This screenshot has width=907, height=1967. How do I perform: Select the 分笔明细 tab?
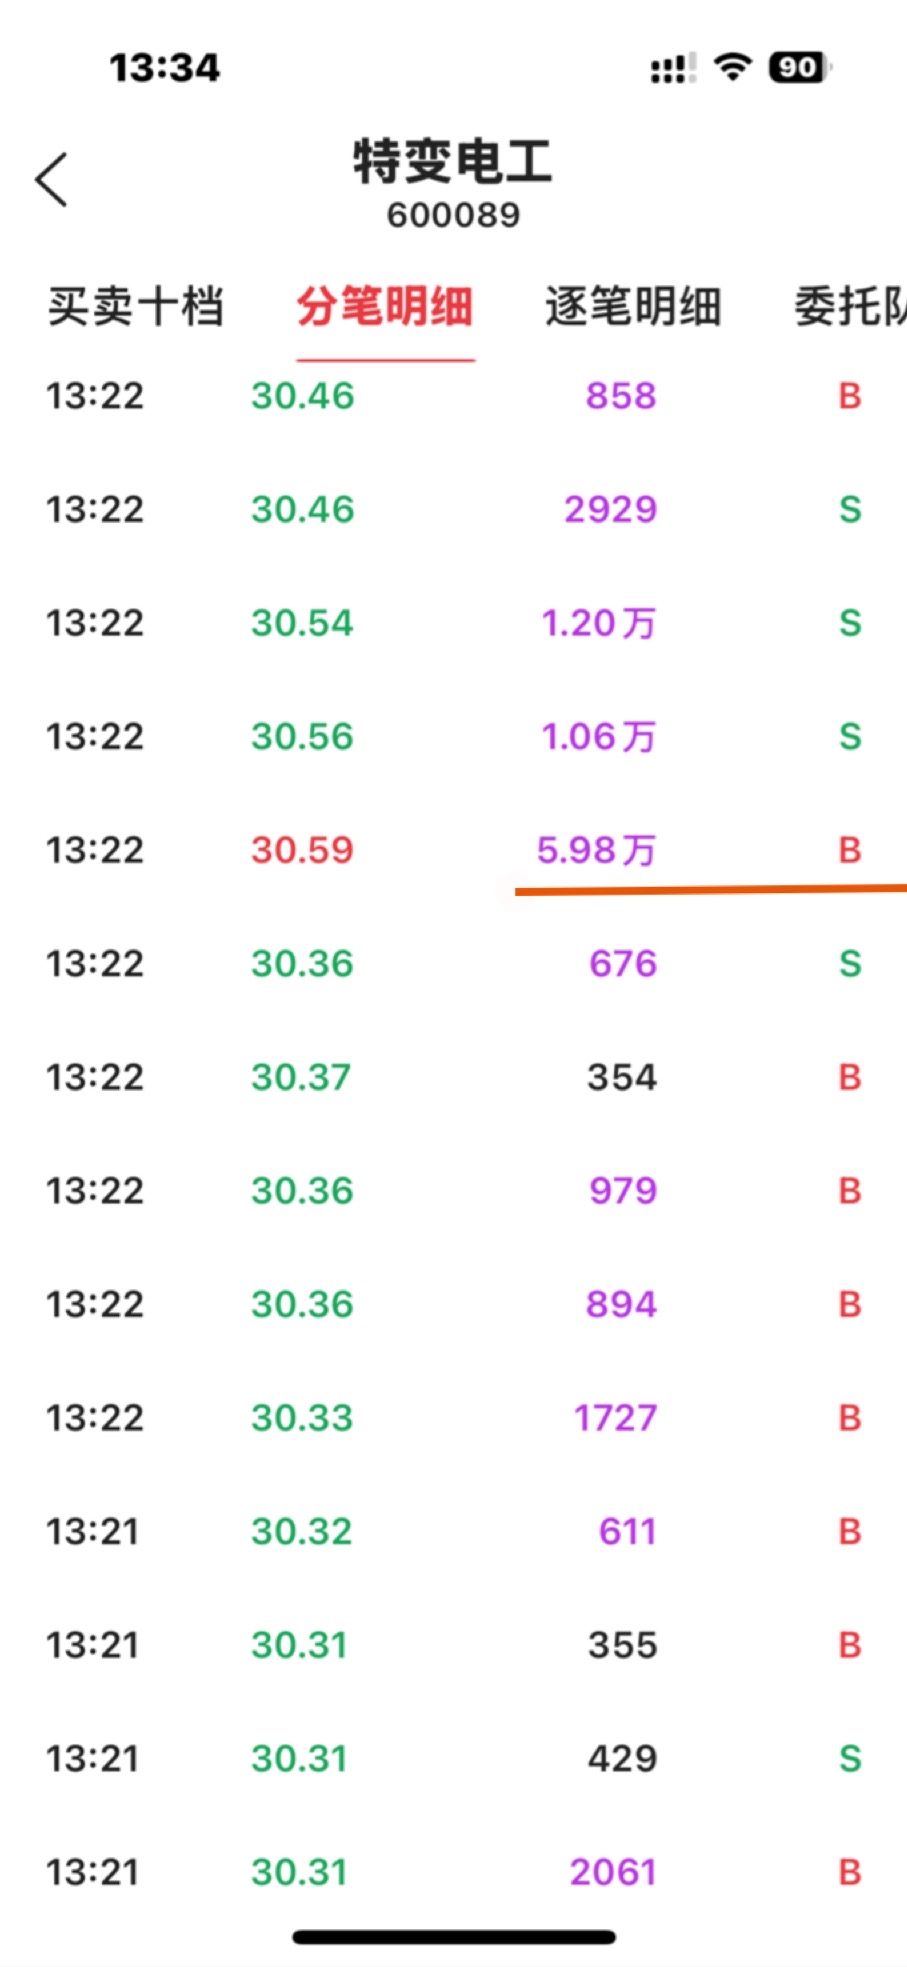tap(385, 306)
